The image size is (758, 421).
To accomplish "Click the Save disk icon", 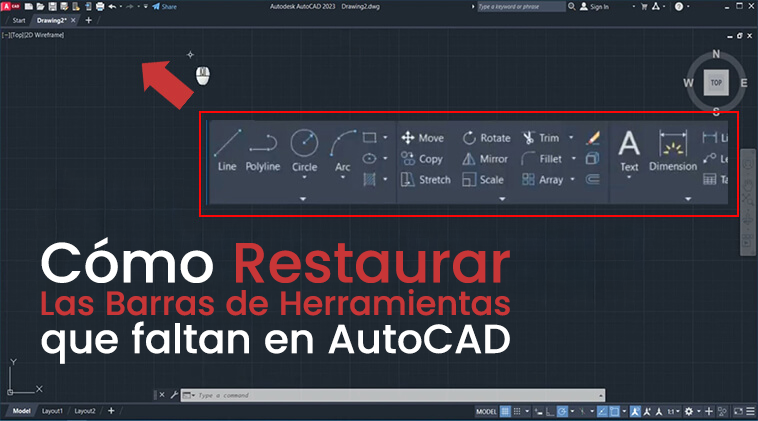I will tap(52, 6).
